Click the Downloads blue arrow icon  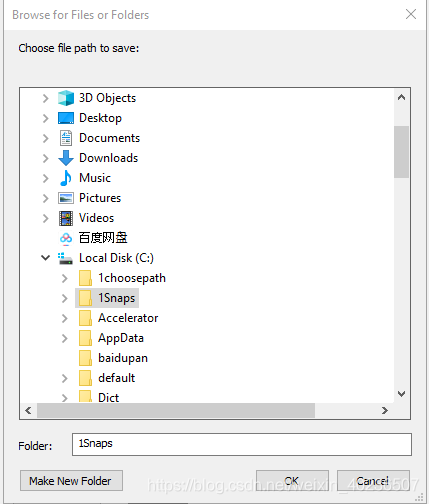click(x=66, y=158)
